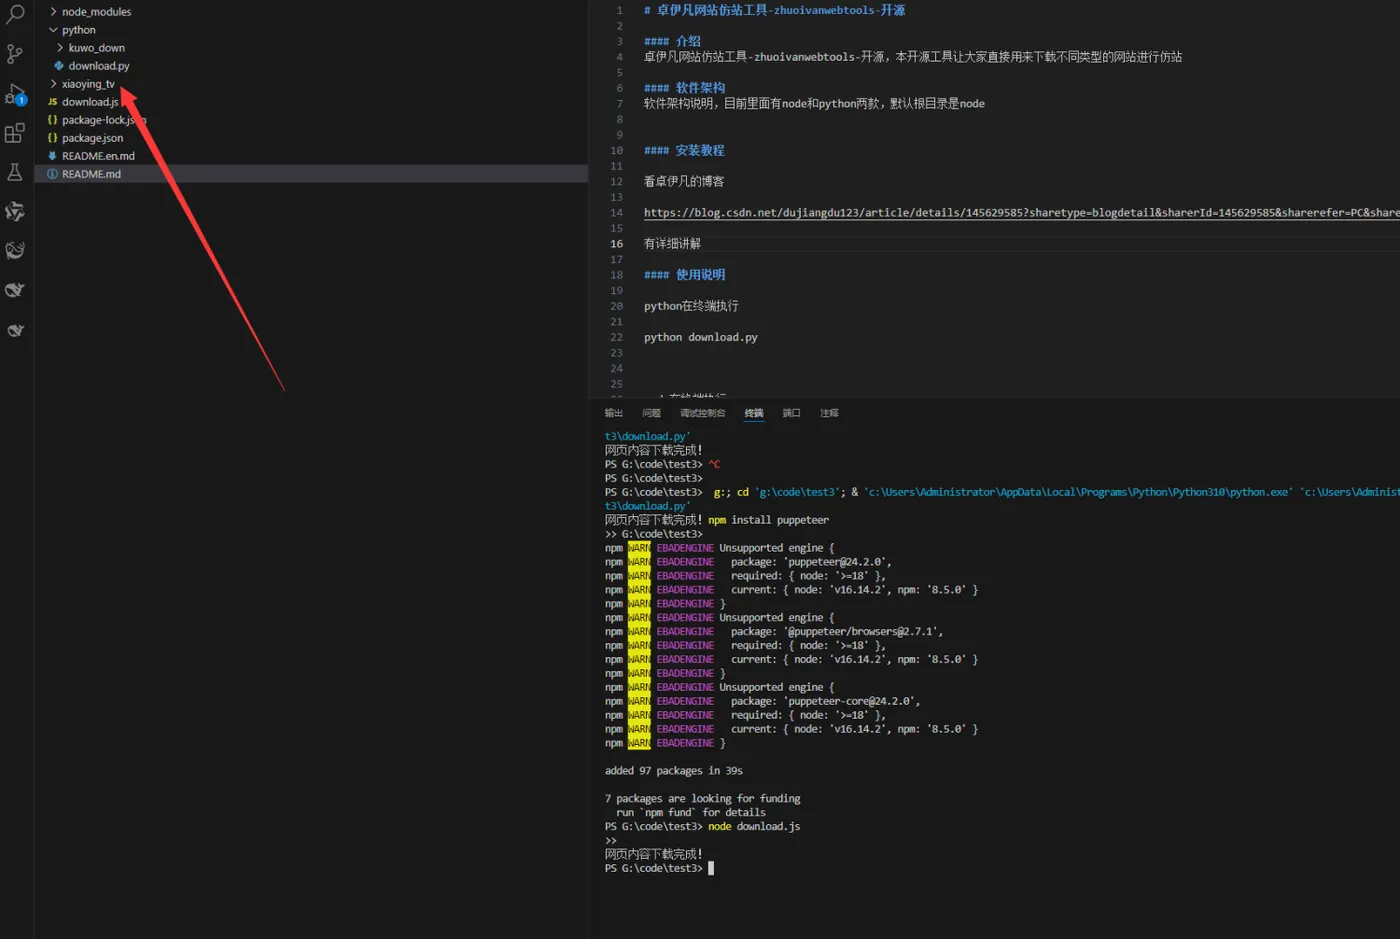Viewport: 1400px width, 939px height.
Task: Open the Source Control view
Action: coord(15,54)
